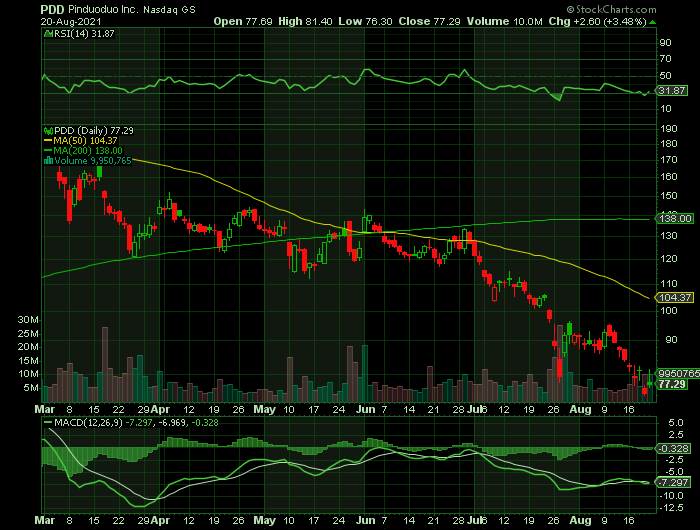
Task: Click the 31.87 RSI tag on the right axis
Action: click(671, 91)
